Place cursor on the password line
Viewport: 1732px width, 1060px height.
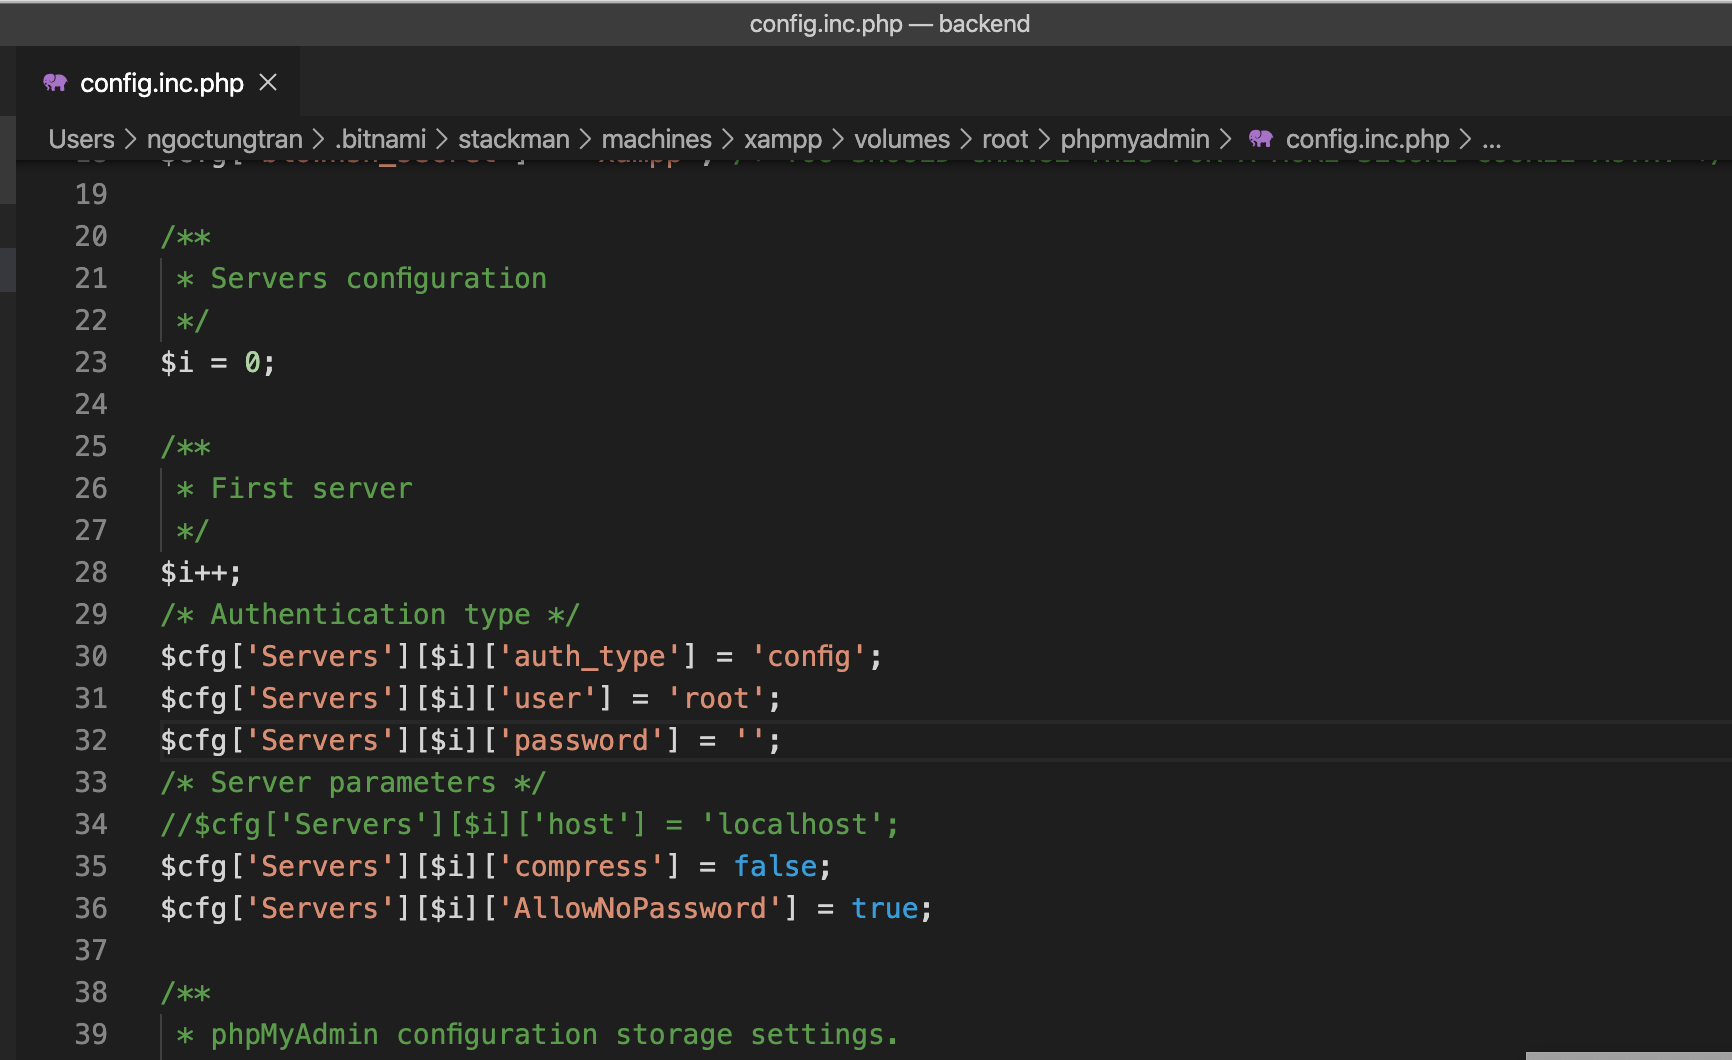pos(470,740)
